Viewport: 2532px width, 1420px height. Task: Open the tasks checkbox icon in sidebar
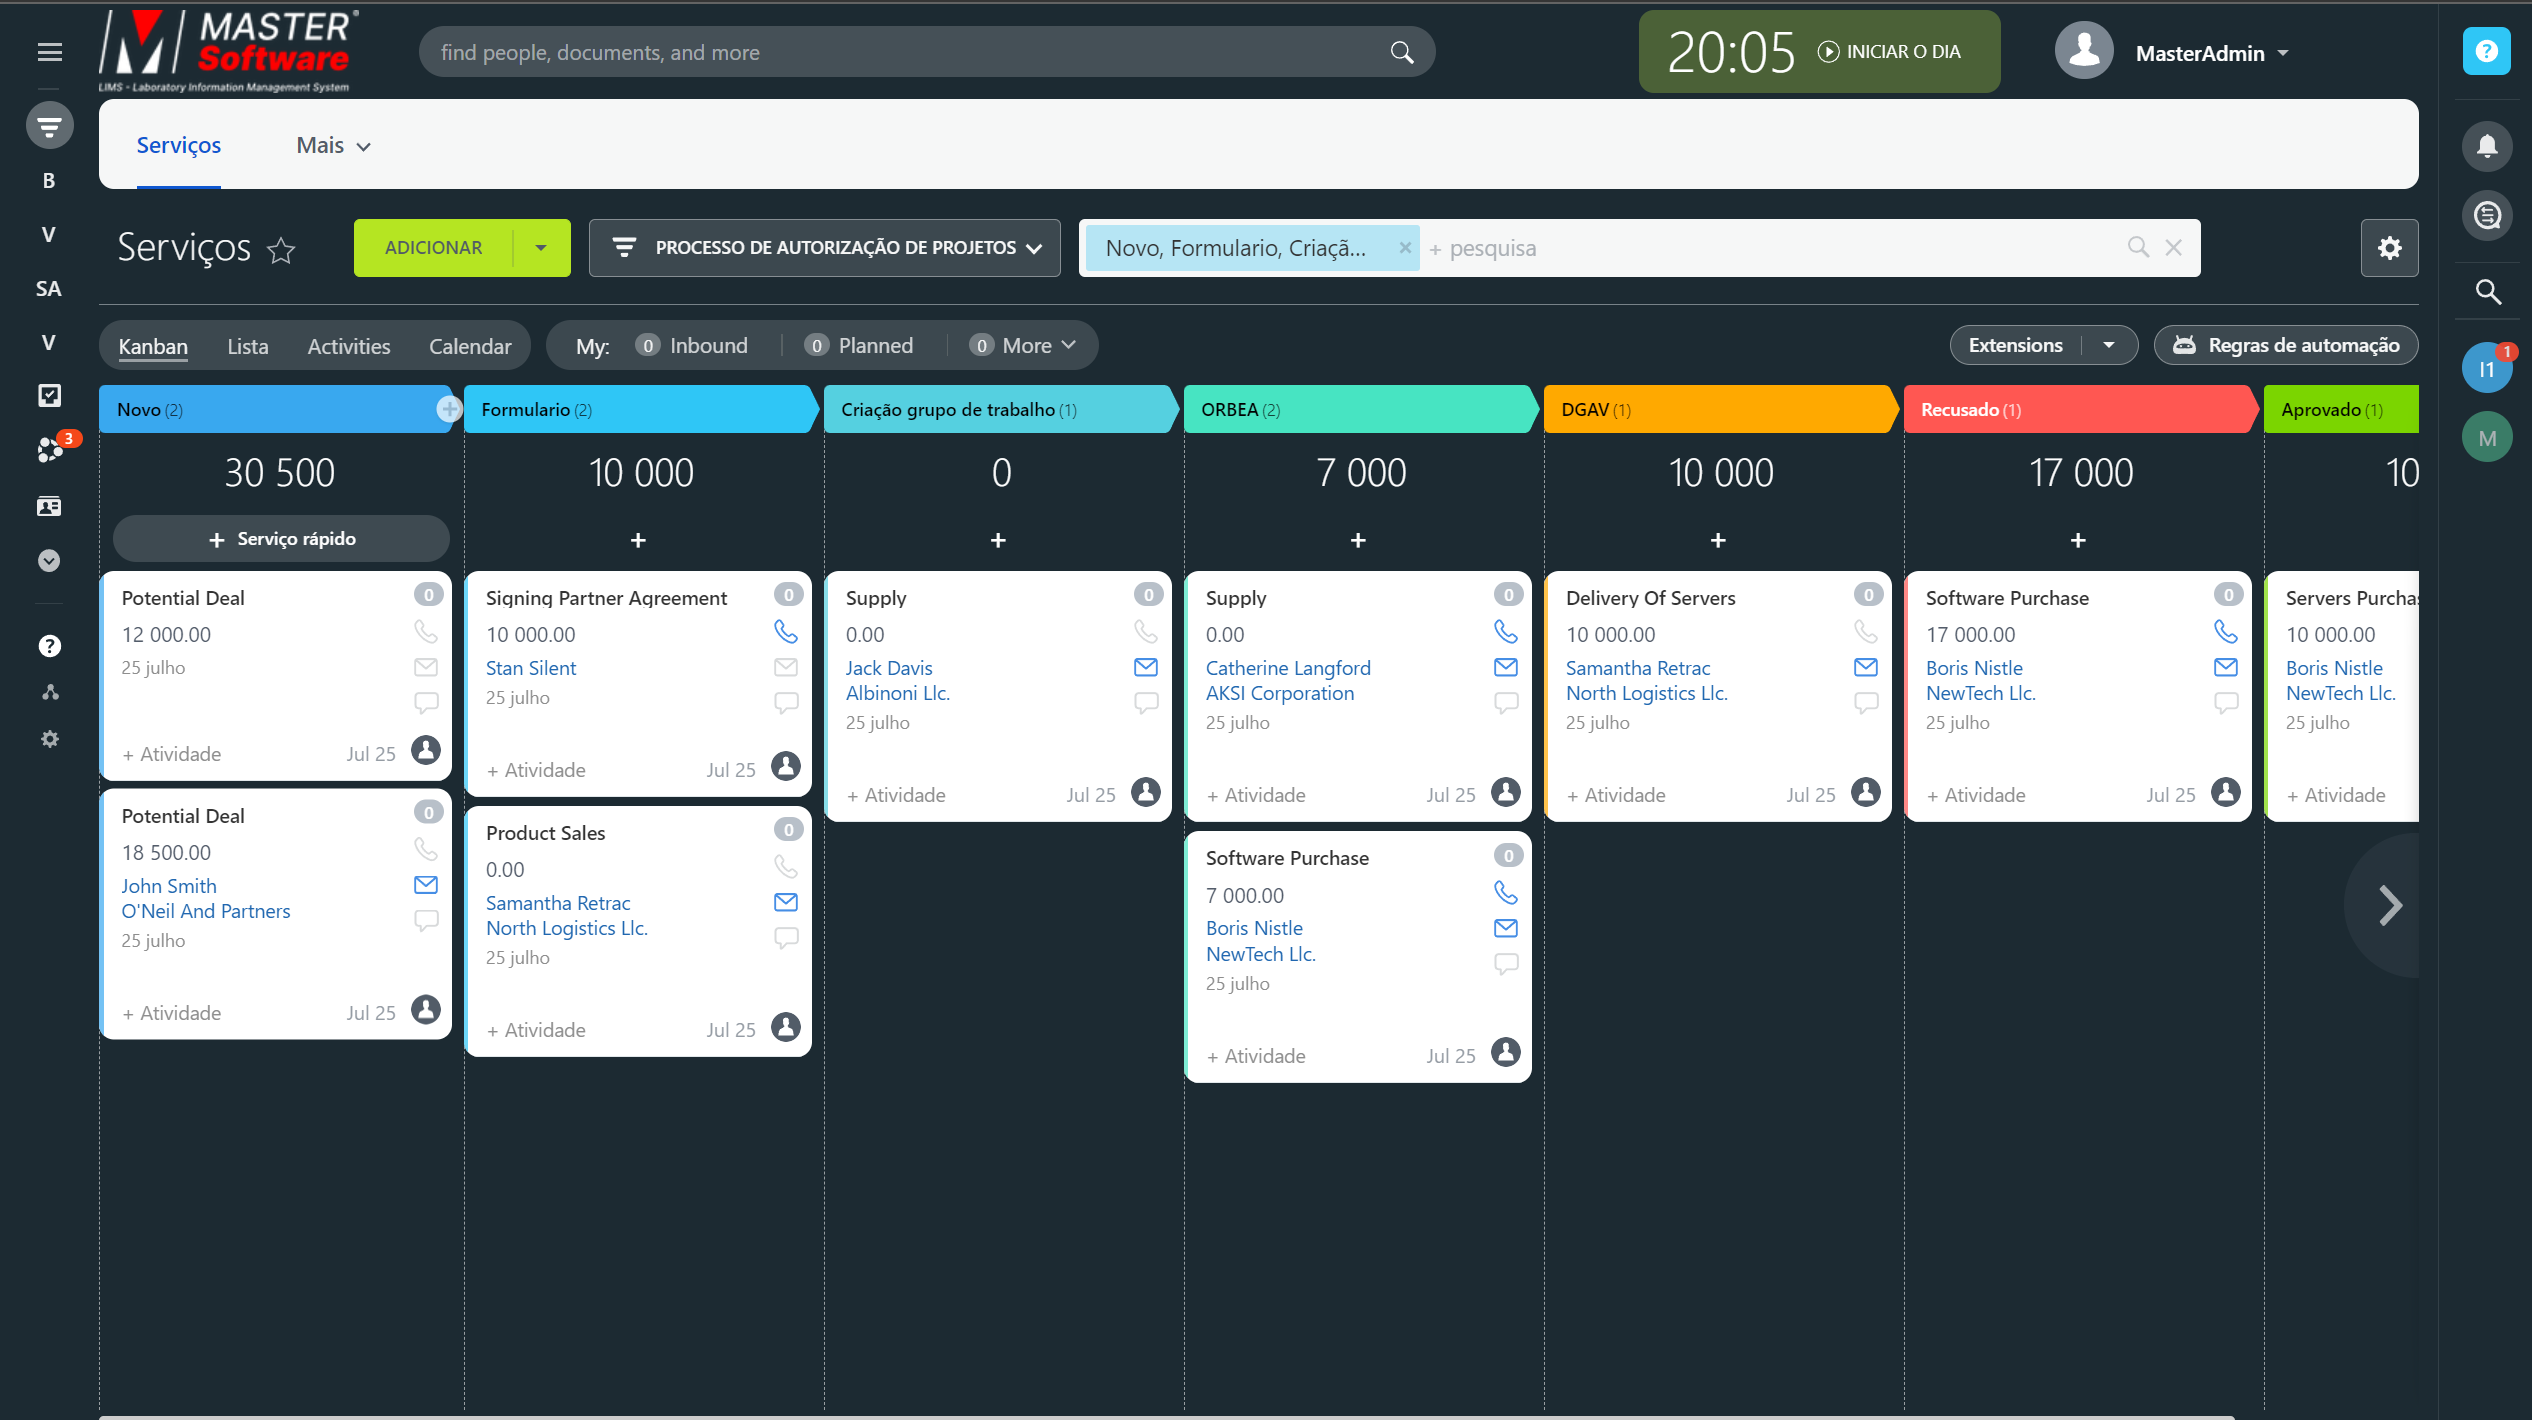point(49,396)
